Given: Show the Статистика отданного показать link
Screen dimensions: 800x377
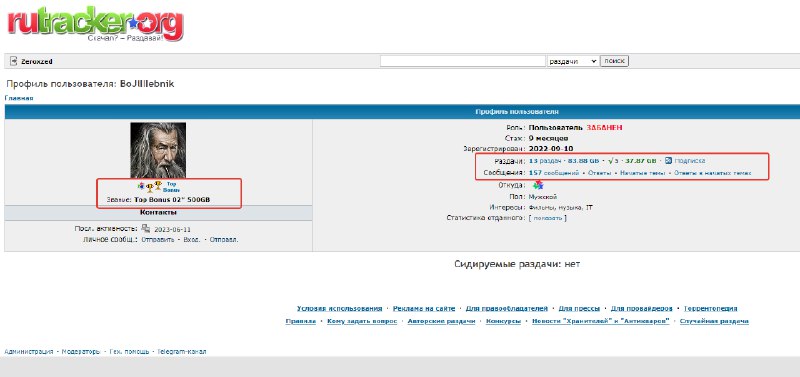Looking at the screenshot, I should [x=547, y=218].
